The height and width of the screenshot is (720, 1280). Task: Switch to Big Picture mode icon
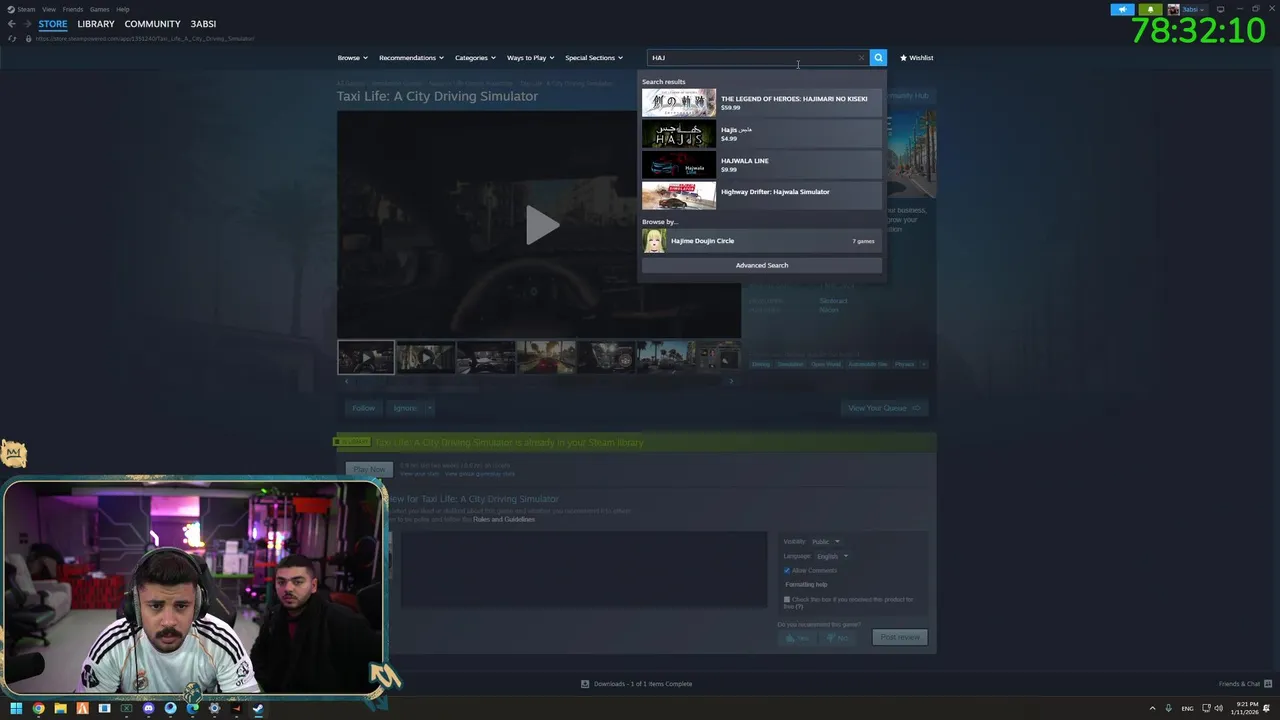(x=1220, y=9)
